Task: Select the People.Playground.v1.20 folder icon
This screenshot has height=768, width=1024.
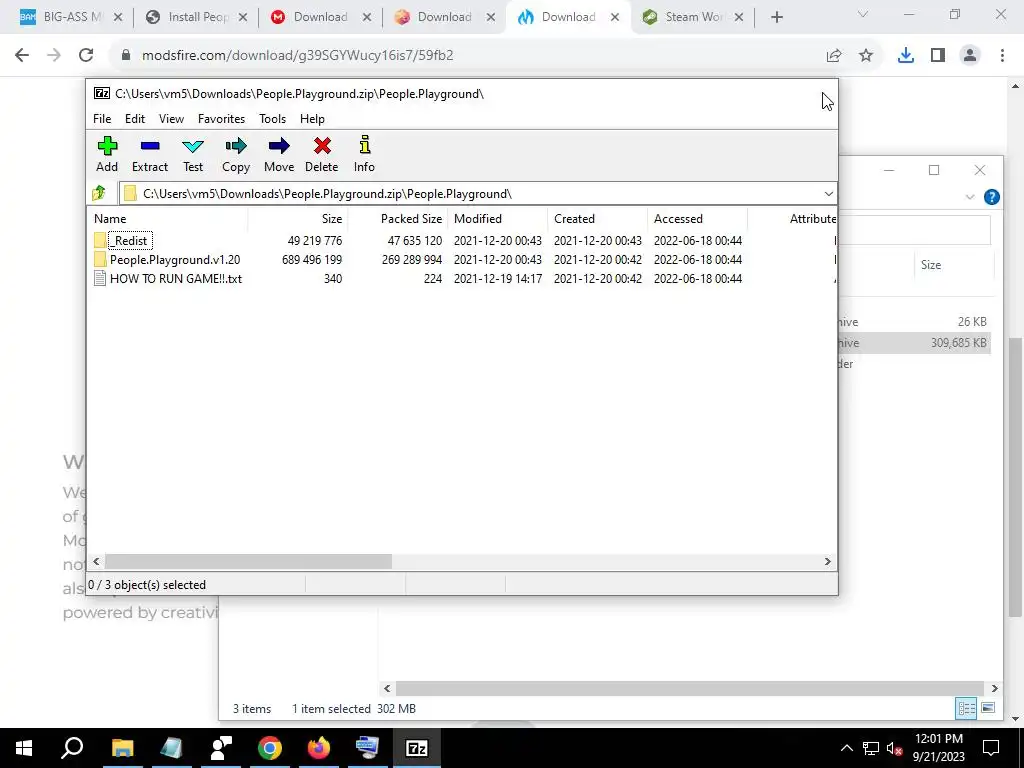Action: pos(99,259)
